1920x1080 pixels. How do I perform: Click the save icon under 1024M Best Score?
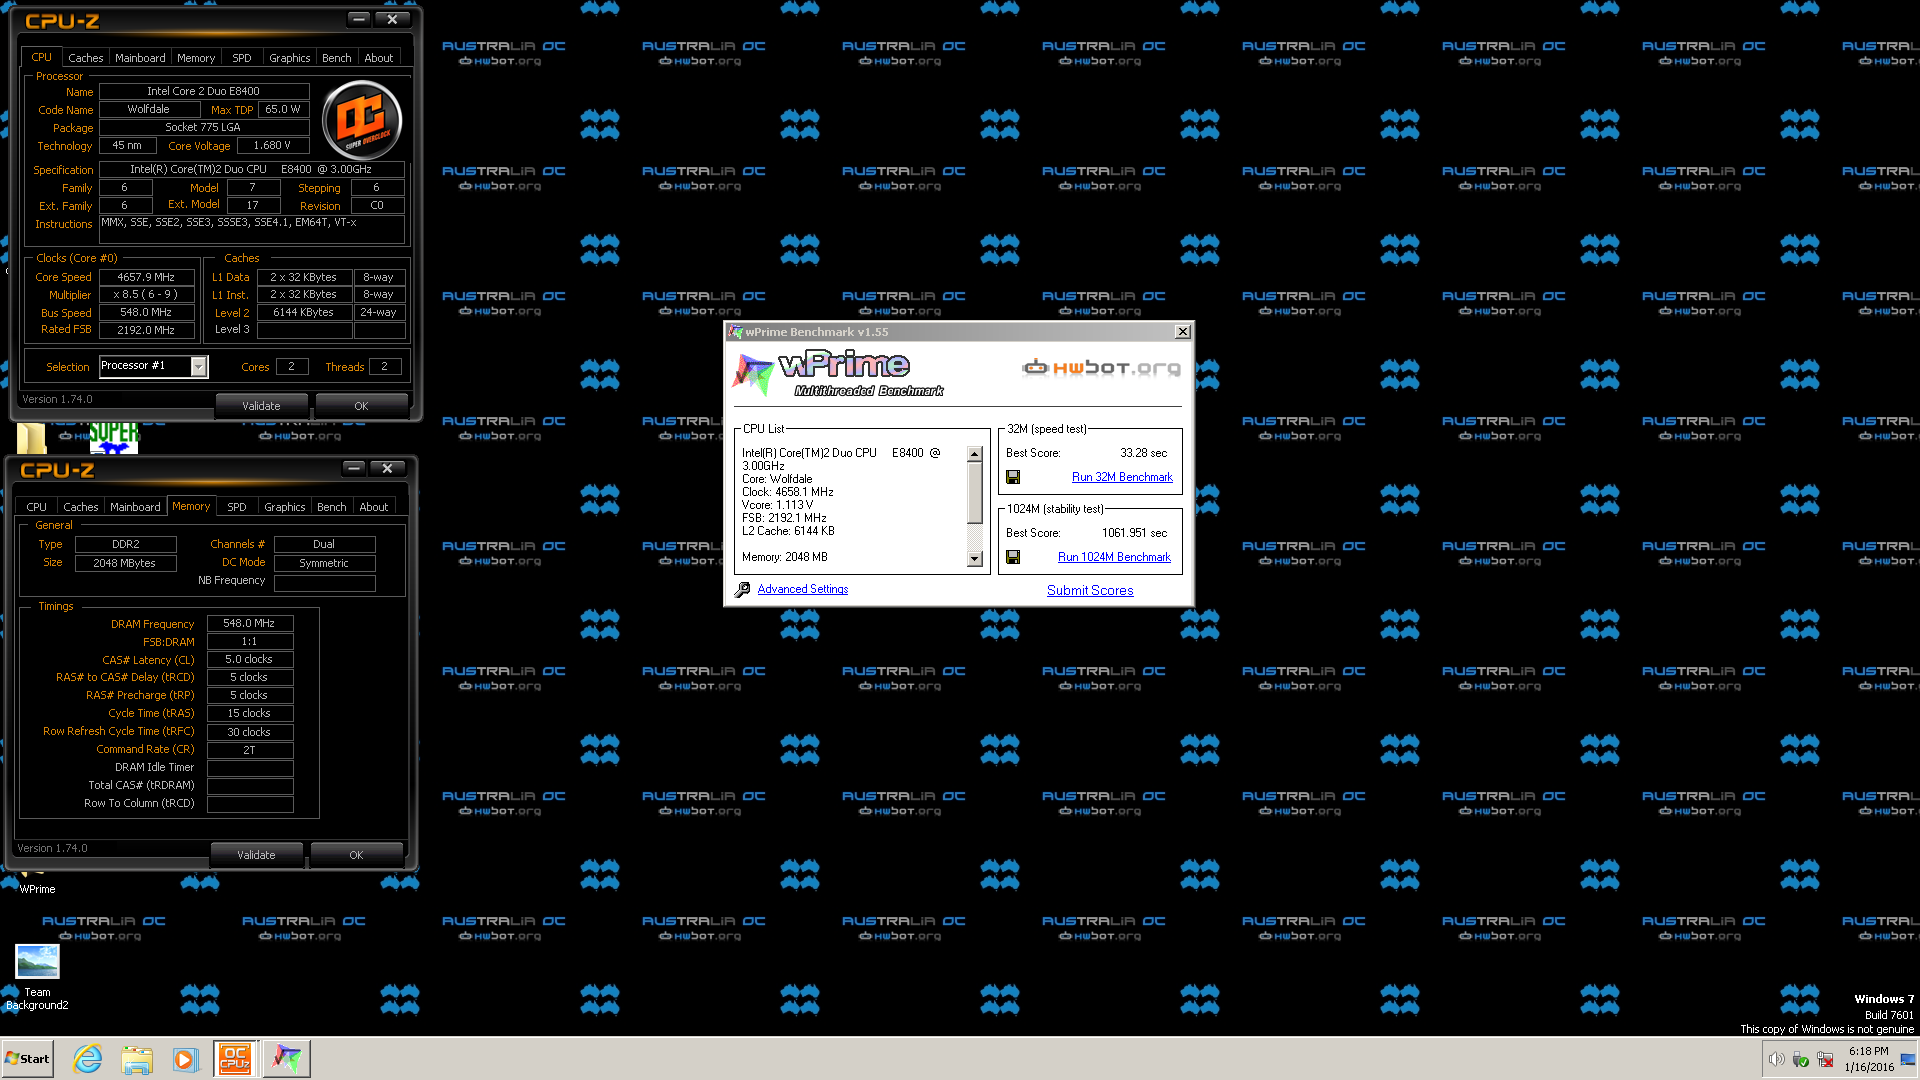(x=1013, y=557)
